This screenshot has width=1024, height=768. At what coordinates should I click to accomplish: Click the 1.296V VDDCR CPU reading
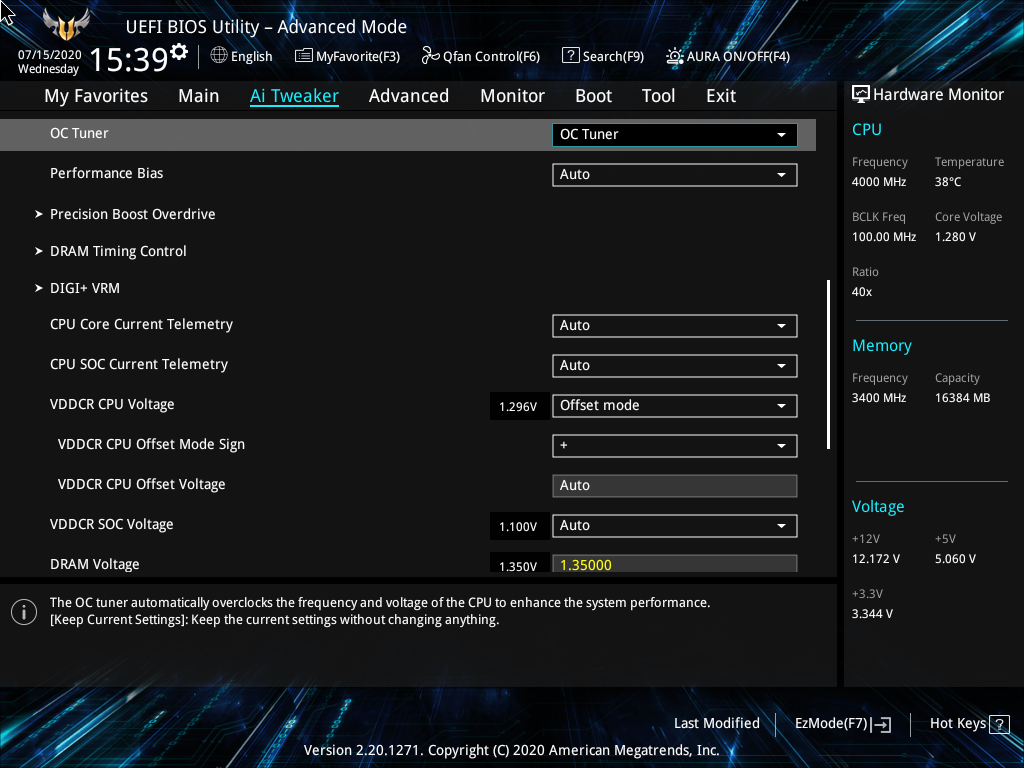coord(518,407)
